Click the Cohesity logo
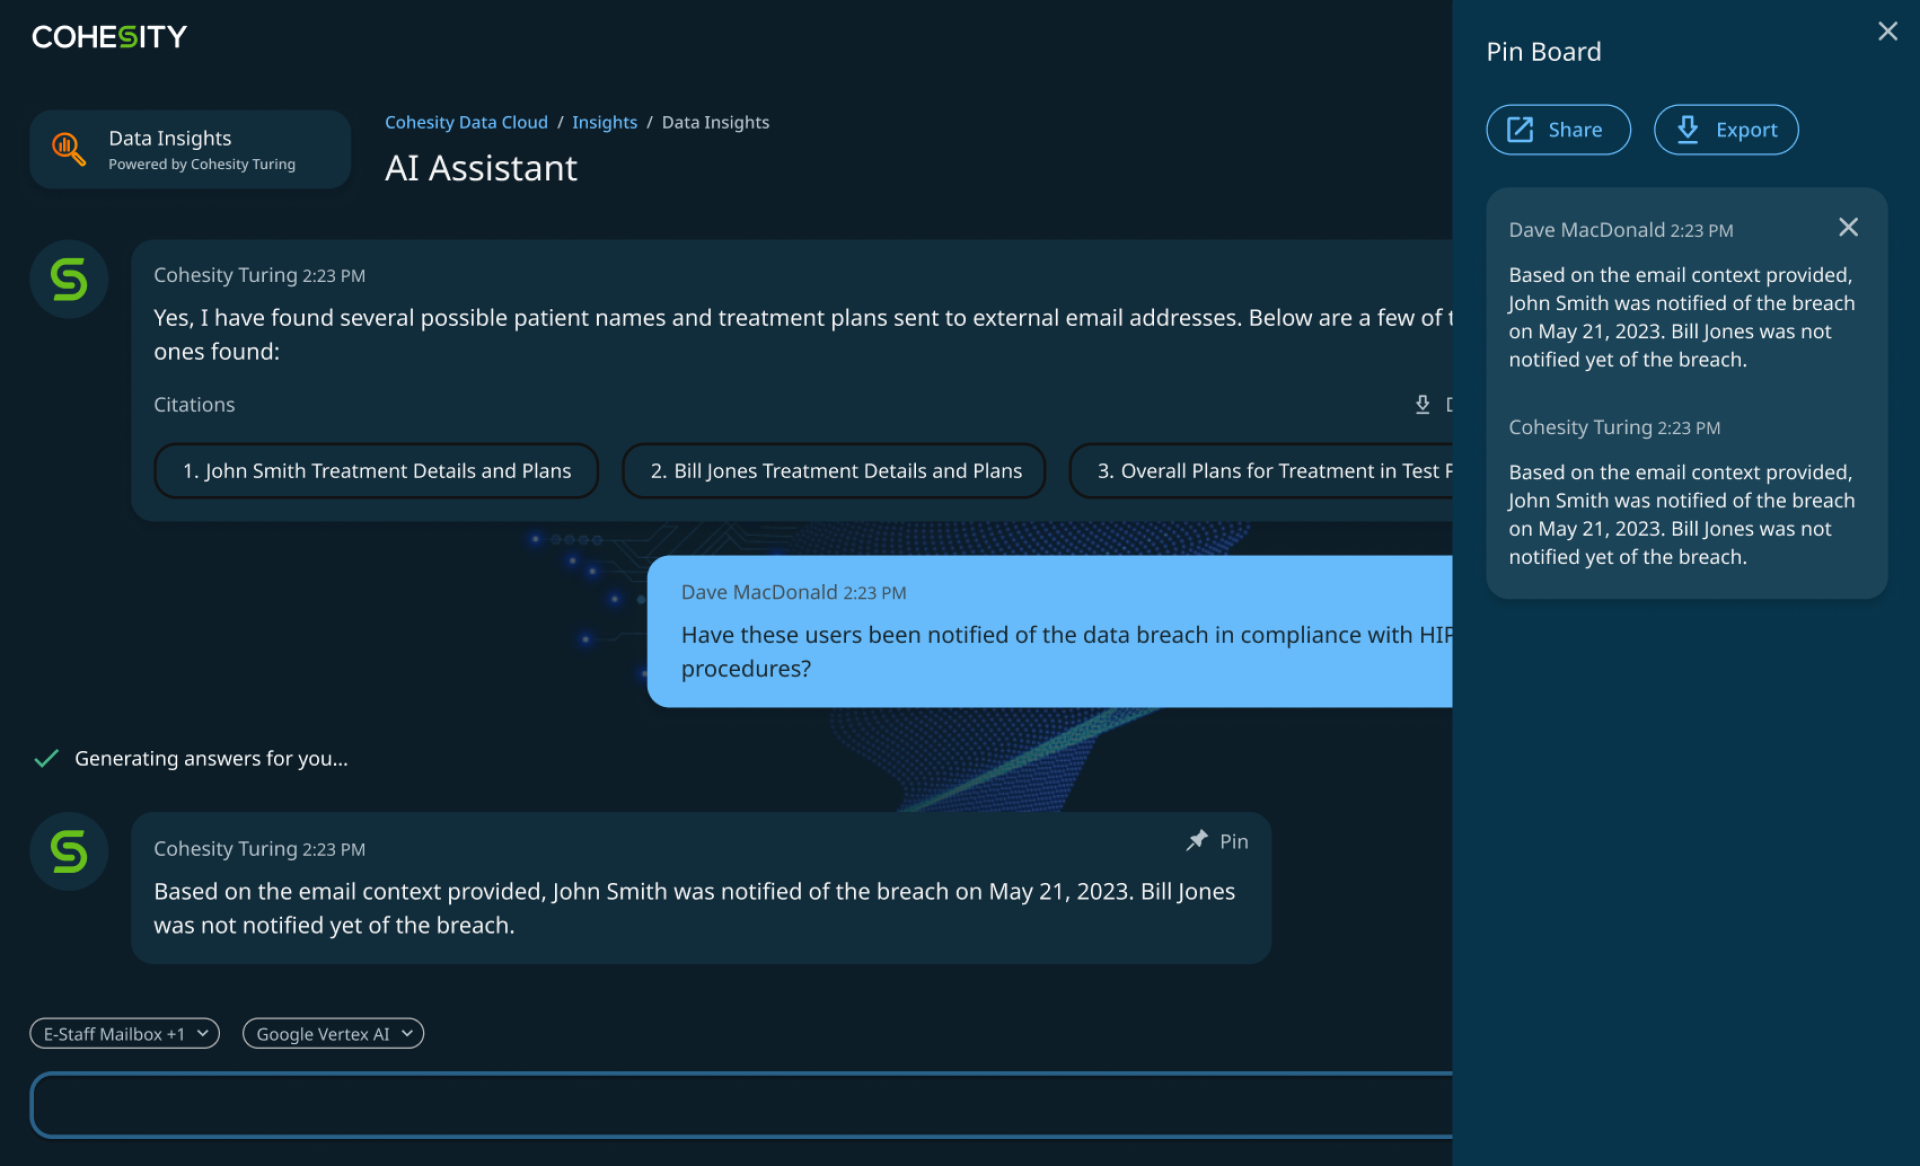Image resolution: width=1920 pixels, height=1166 pixels. 110,37
